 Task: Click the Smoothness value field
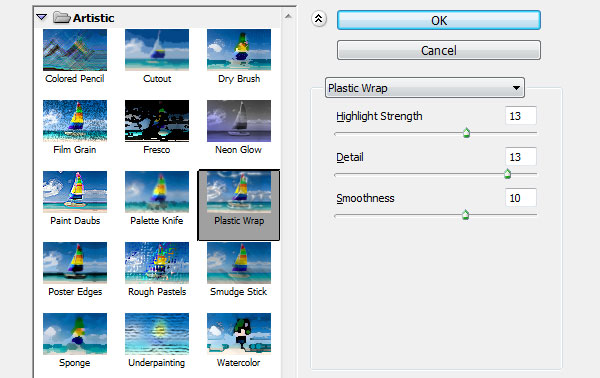pos(521,198)
